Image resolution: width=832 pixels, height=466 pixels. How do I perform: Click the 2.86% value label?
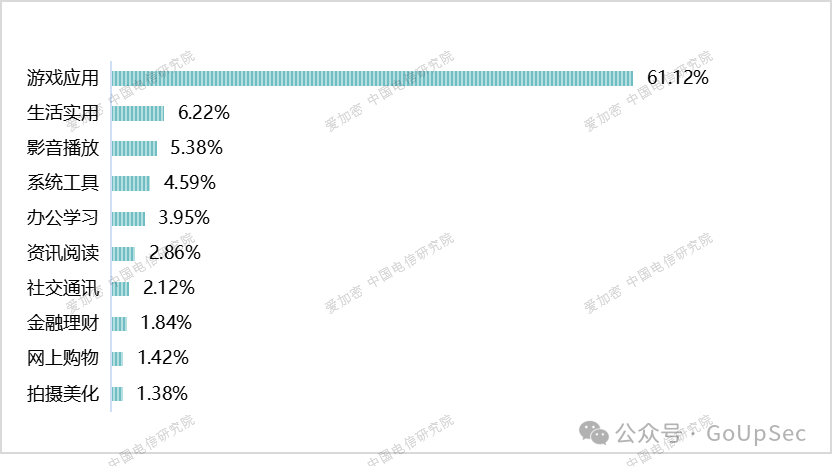pos(174,253)
